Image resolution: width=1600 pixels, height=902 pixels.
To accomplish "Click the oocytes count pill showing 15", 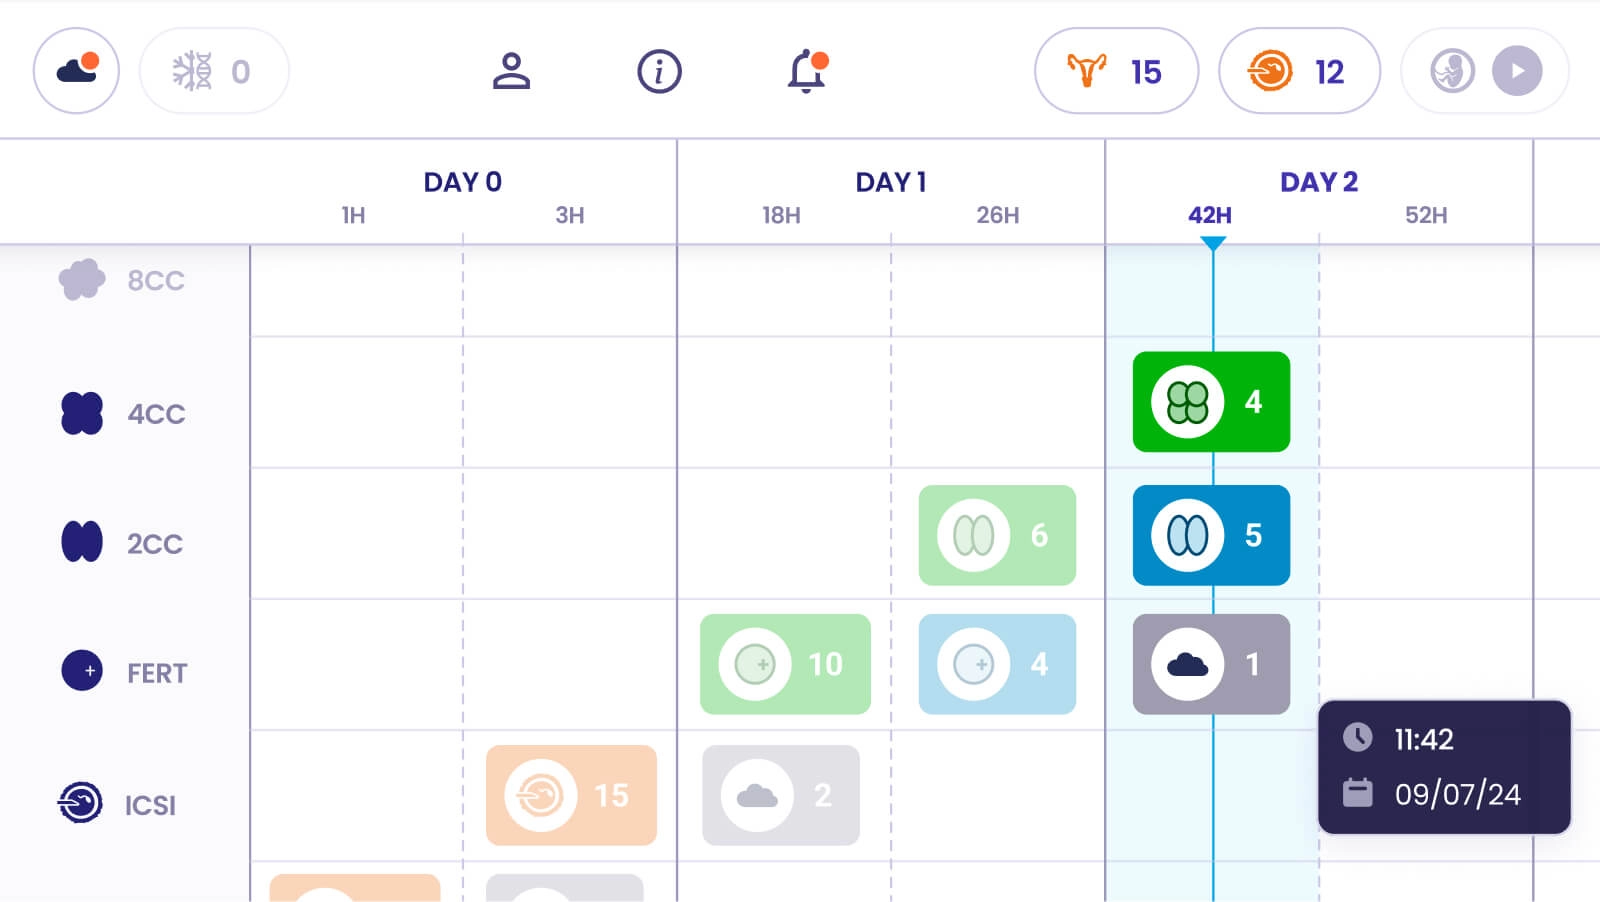I will pos(1116,71).
